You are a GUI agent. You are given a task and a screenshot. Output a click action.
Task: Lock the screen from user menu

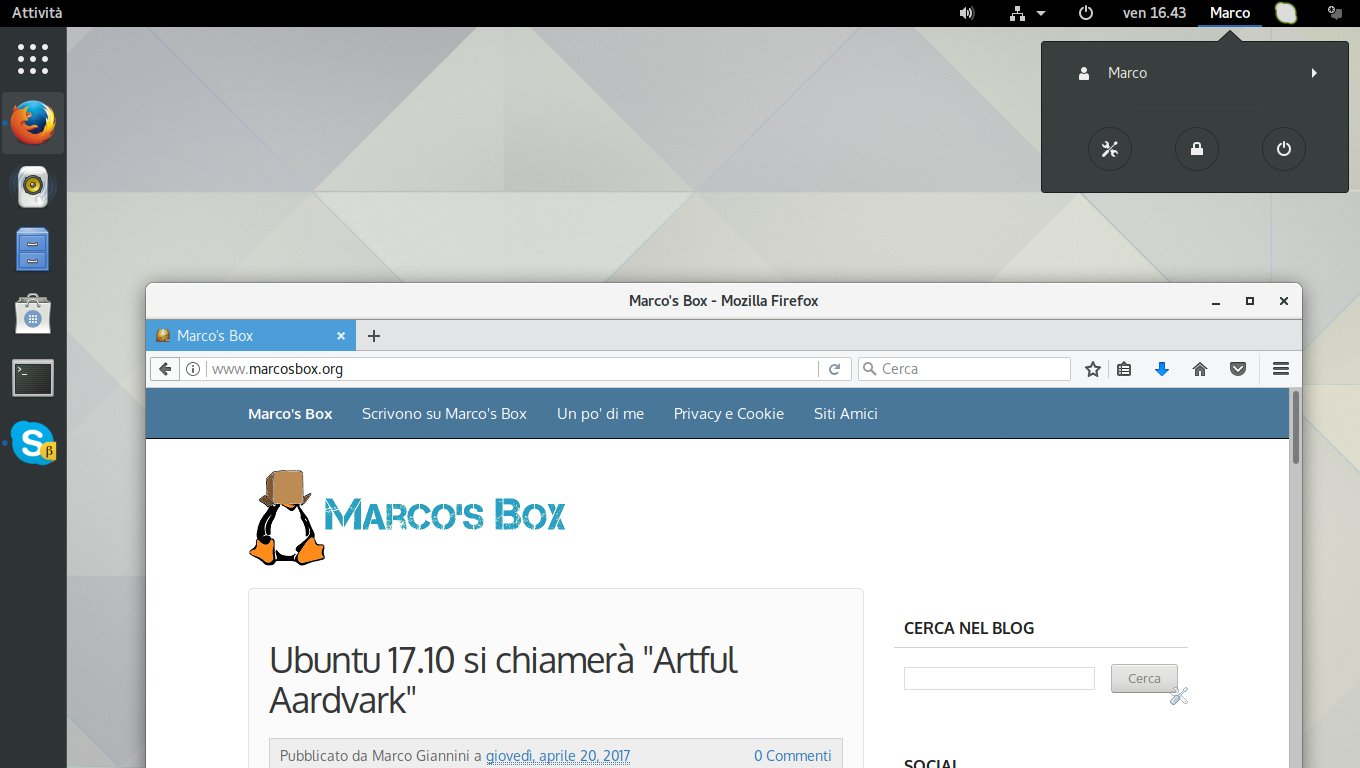(x=1196, y=150)
